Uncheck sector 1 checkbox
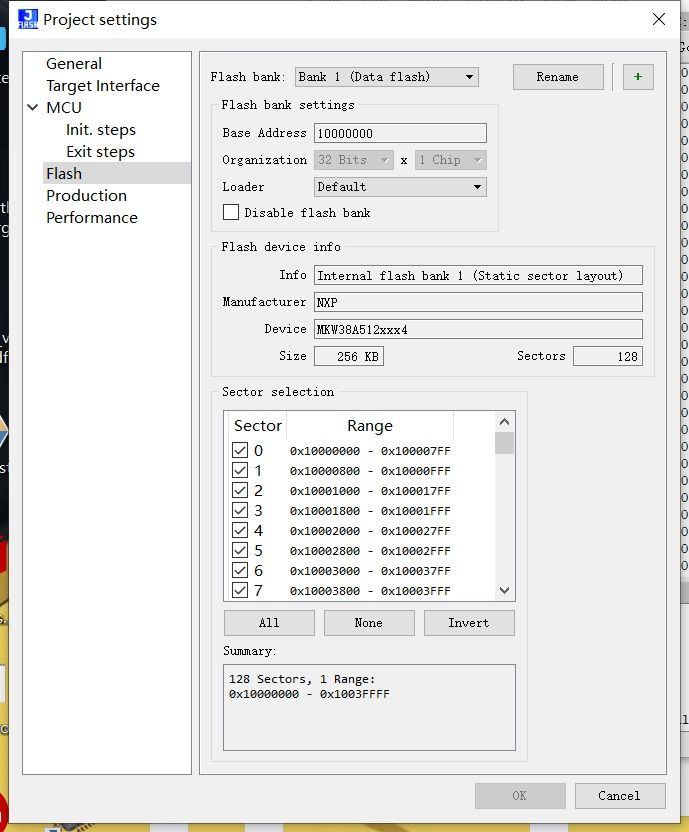This screenshot has width=689, height=832. coord(240,471)
